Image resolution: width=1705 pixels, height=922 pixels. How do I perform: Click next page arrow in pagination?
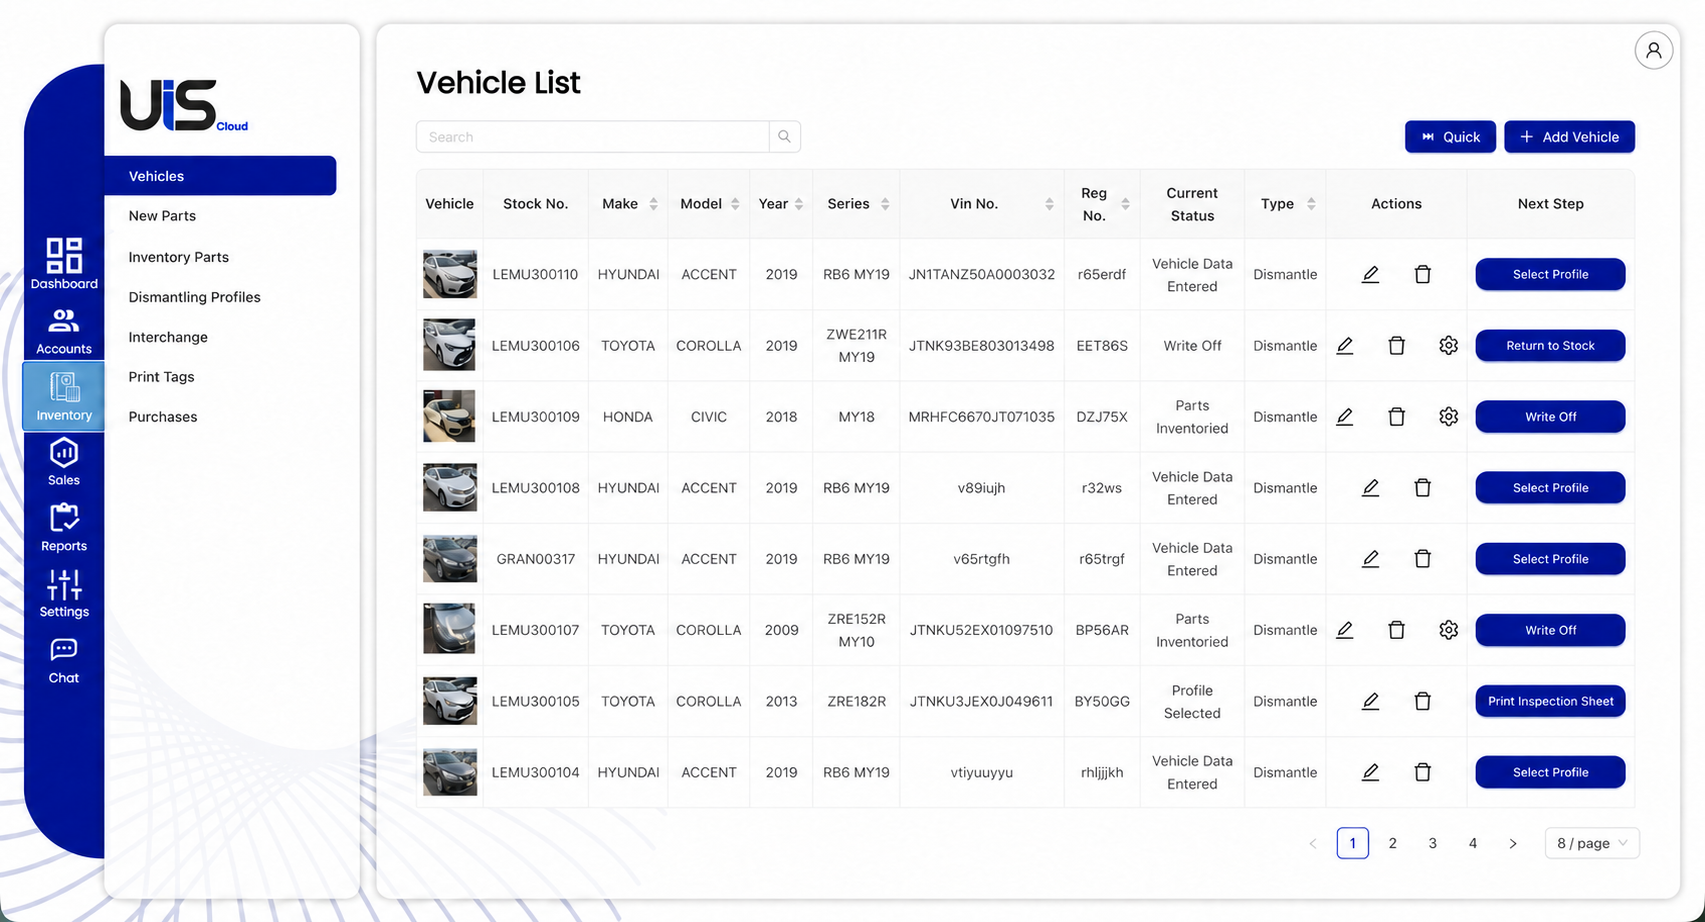tap(1513, 843)
